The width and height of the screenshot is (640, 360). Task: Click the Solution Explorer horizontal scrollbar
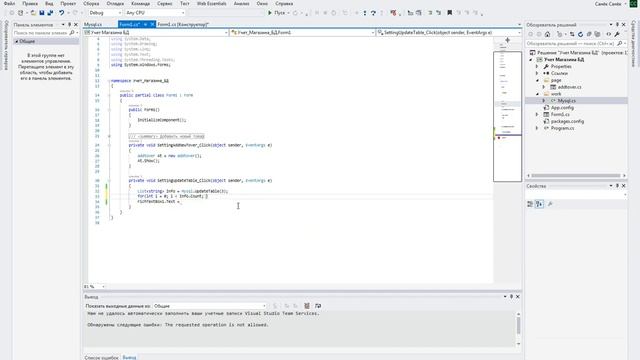pos(576,176)
